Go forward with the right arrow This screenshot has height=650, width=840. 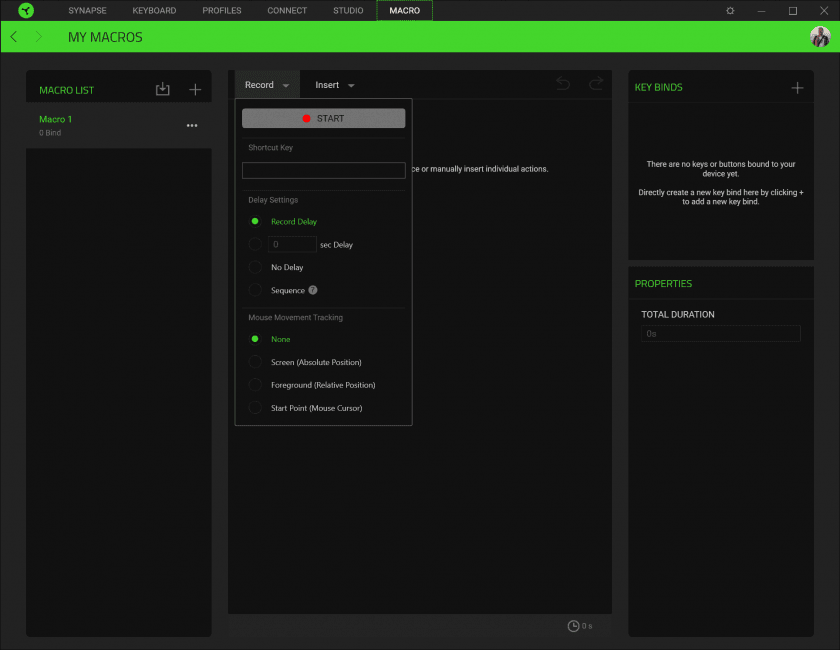tap(39, 36)
